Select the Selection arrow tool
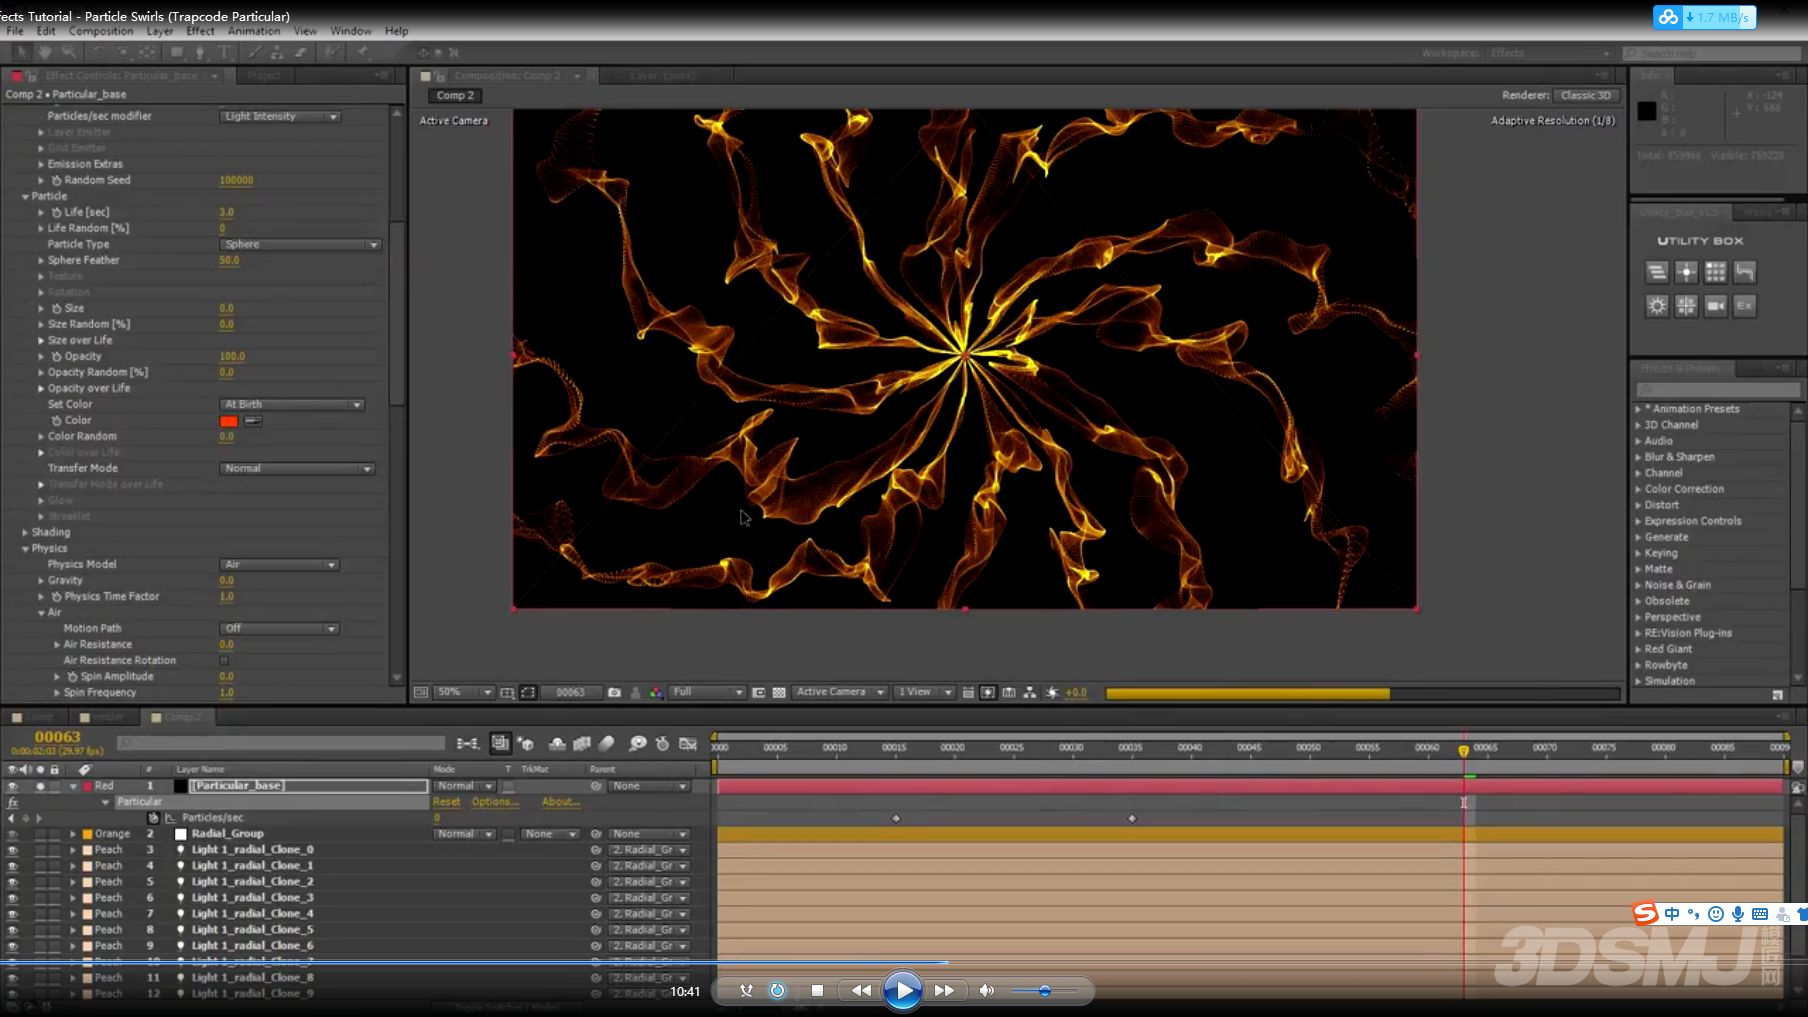1808x1017 pixels. 22,52
